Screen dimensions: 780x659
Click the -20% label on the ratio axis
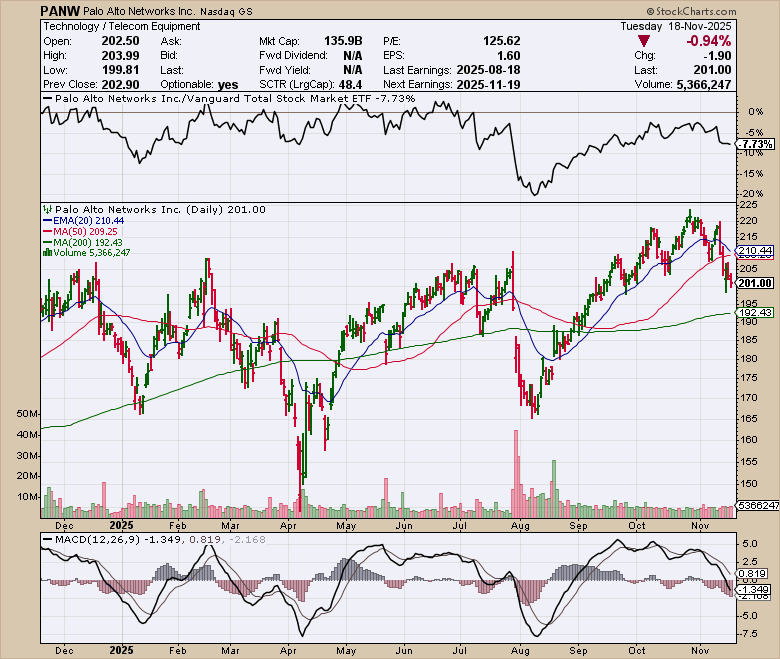pos(753,193)
